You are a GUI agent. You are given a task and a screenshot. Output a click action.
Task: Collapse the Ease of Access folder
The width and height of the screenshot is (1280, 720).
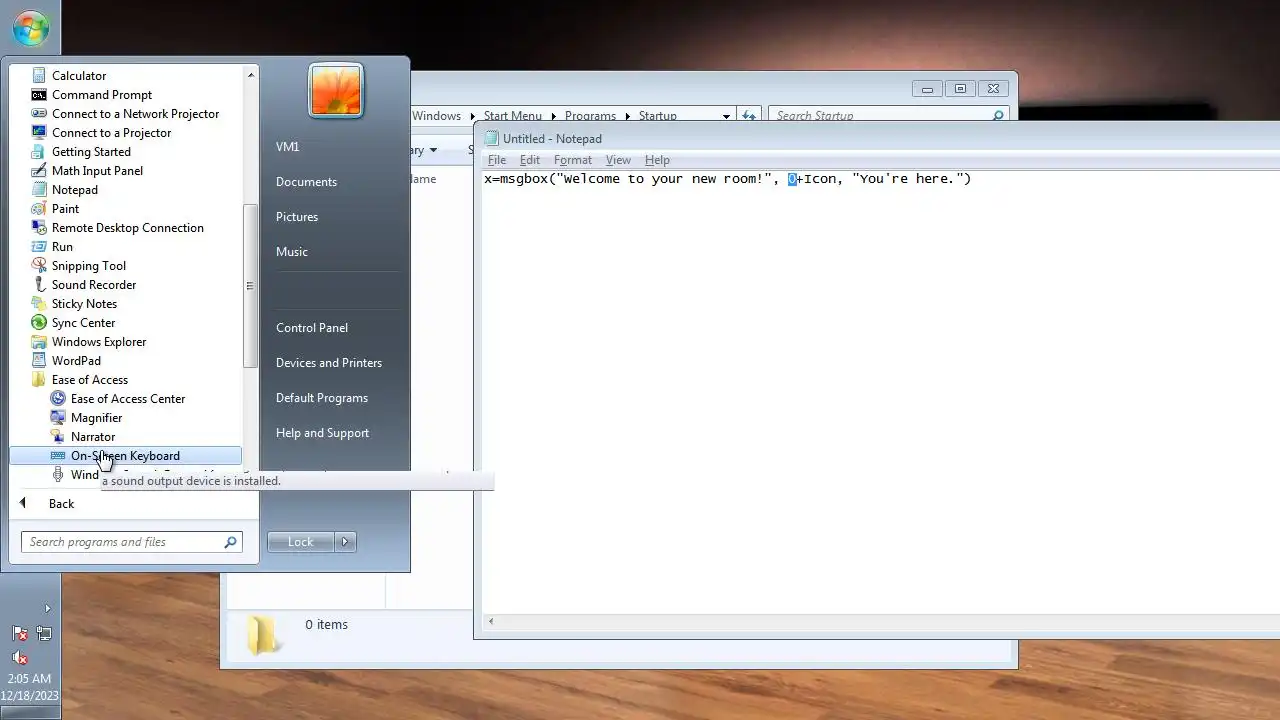coord(90,380)
